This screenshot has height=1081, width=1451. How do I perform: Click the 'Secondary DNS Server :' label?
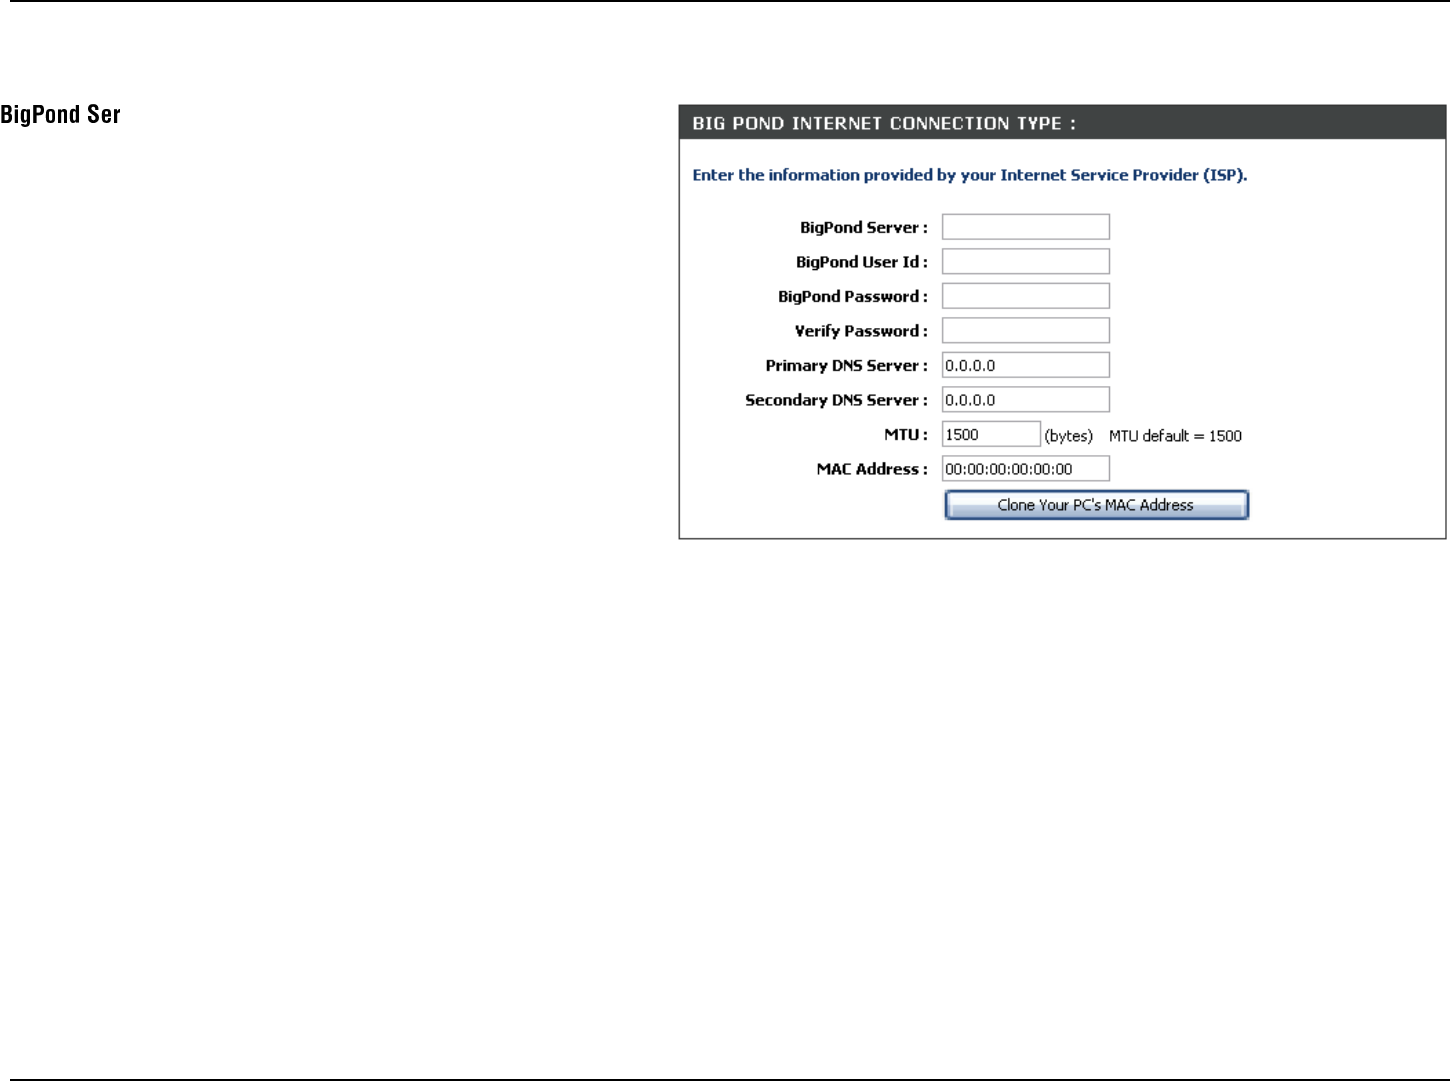837,400
